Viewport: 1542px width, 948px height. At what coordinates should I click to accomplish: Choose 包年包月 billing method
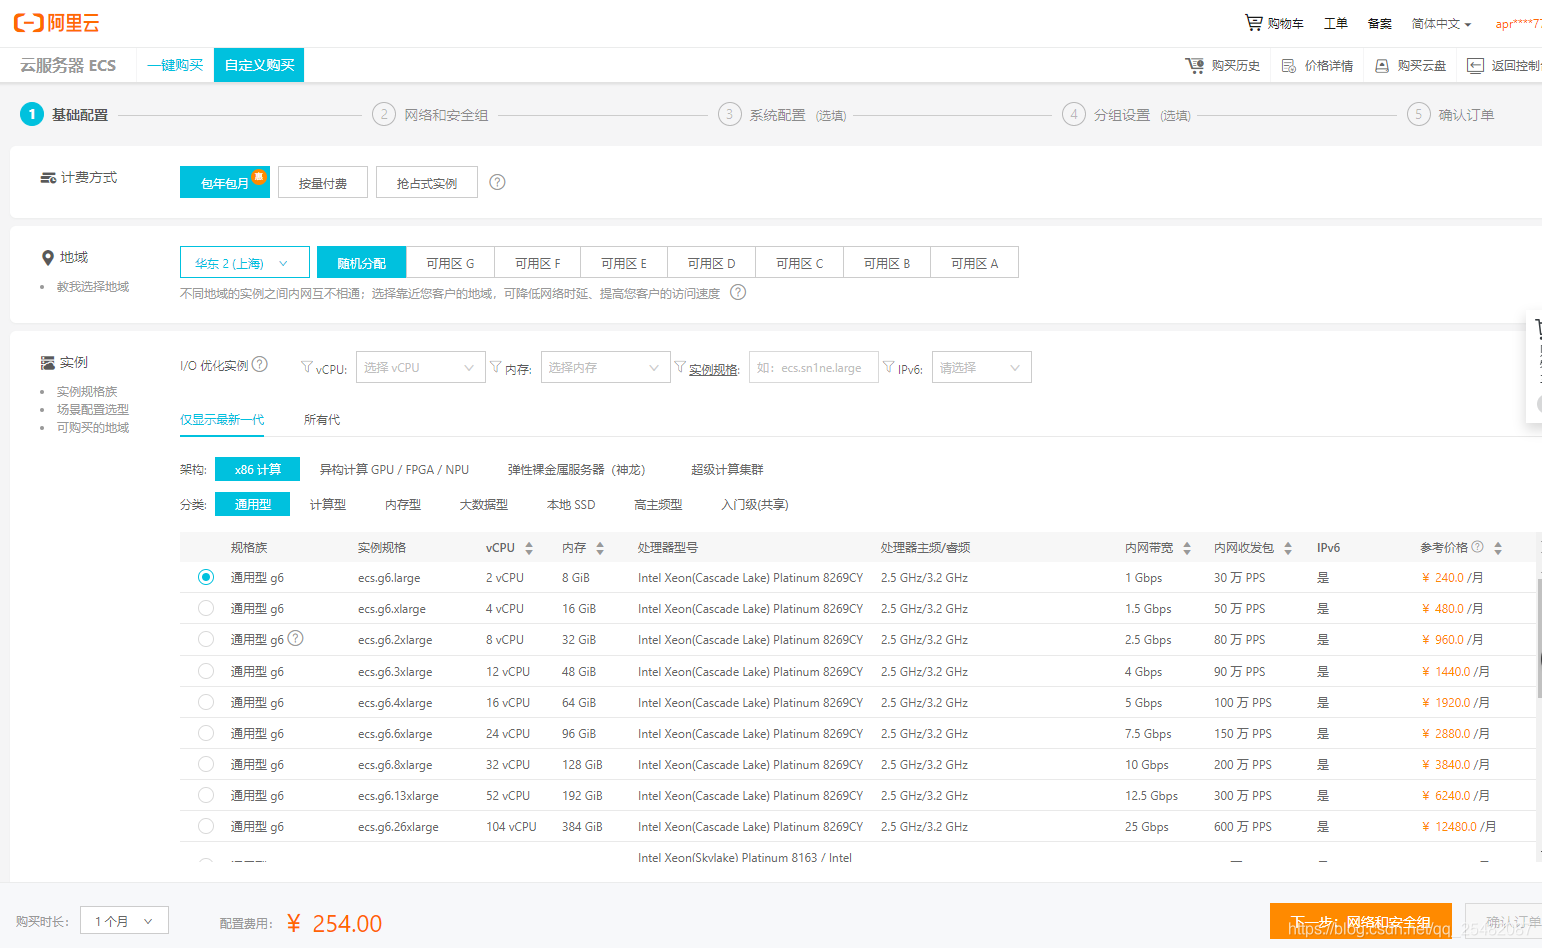225,182
